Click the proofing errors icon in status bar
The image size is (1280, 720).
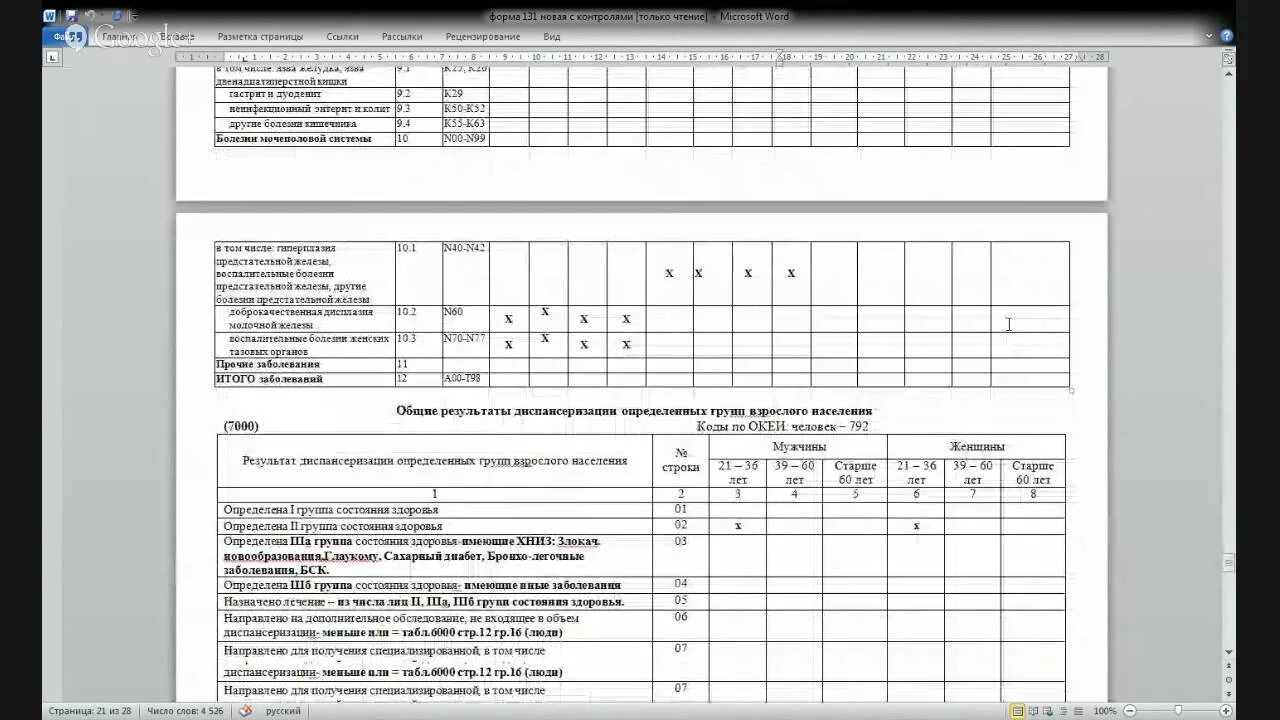pos(246,711)
